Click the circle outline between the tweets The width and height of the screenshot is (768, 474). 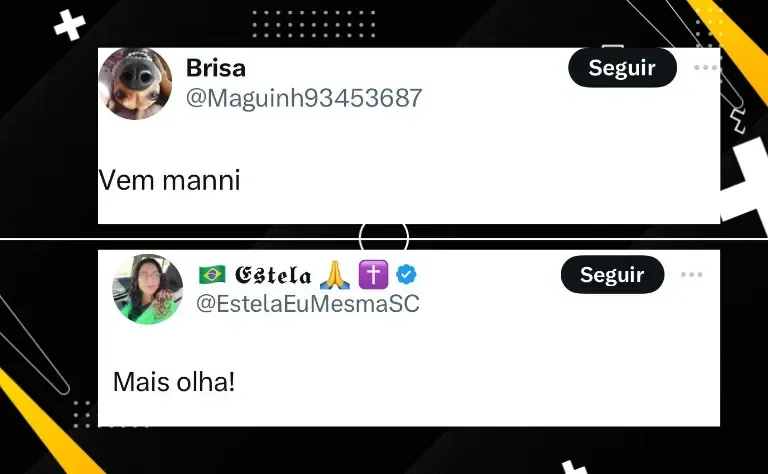[x=384, y=238]
